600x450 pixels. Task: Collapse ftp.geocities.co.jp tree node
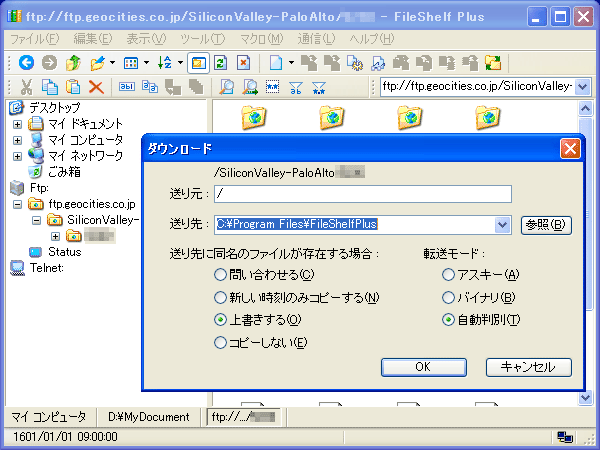[17, 204]
